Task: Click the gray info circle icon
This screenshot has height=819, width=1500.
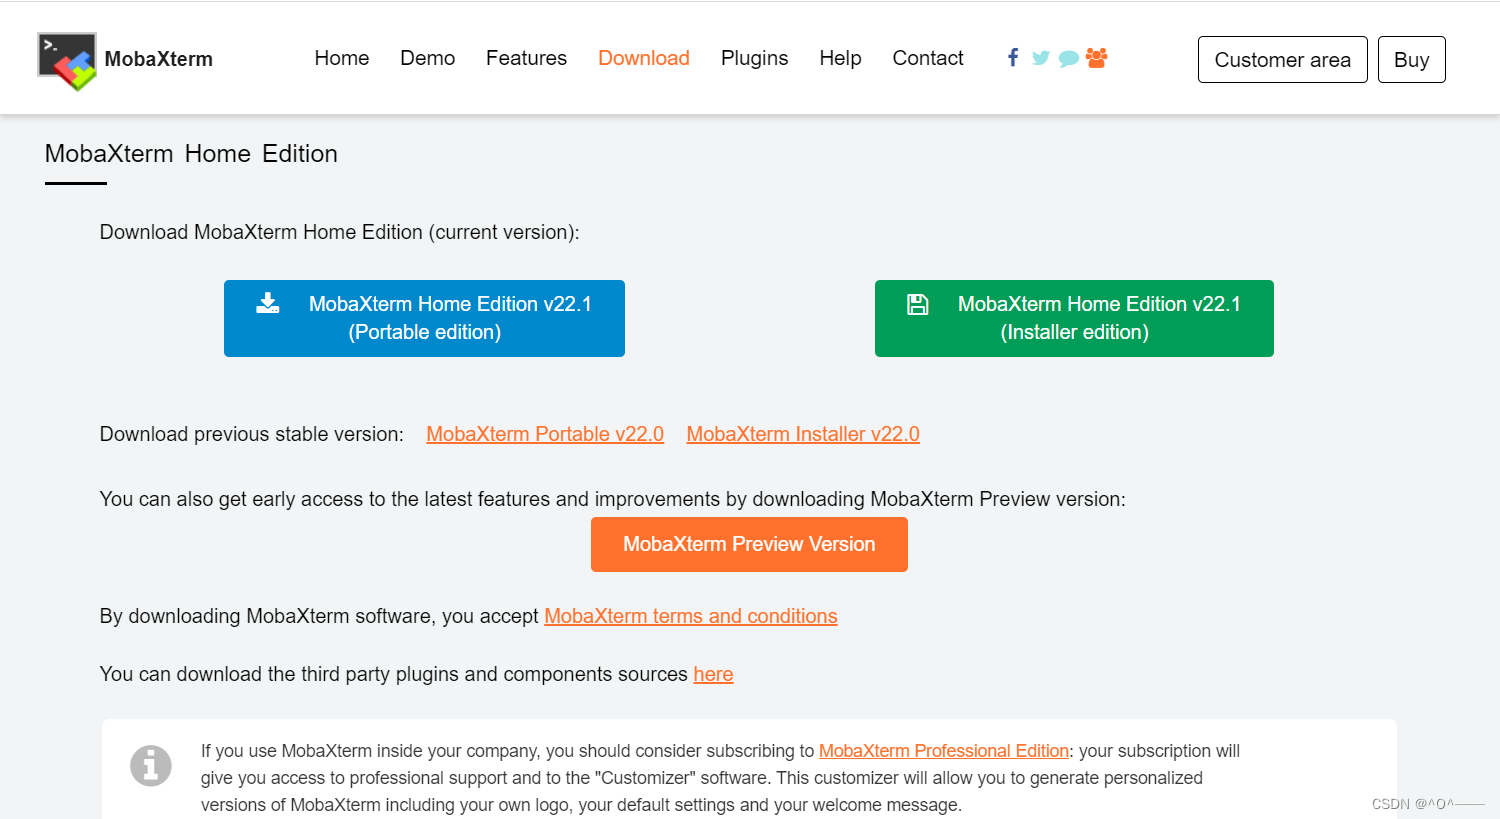Action: pos(151,766)
